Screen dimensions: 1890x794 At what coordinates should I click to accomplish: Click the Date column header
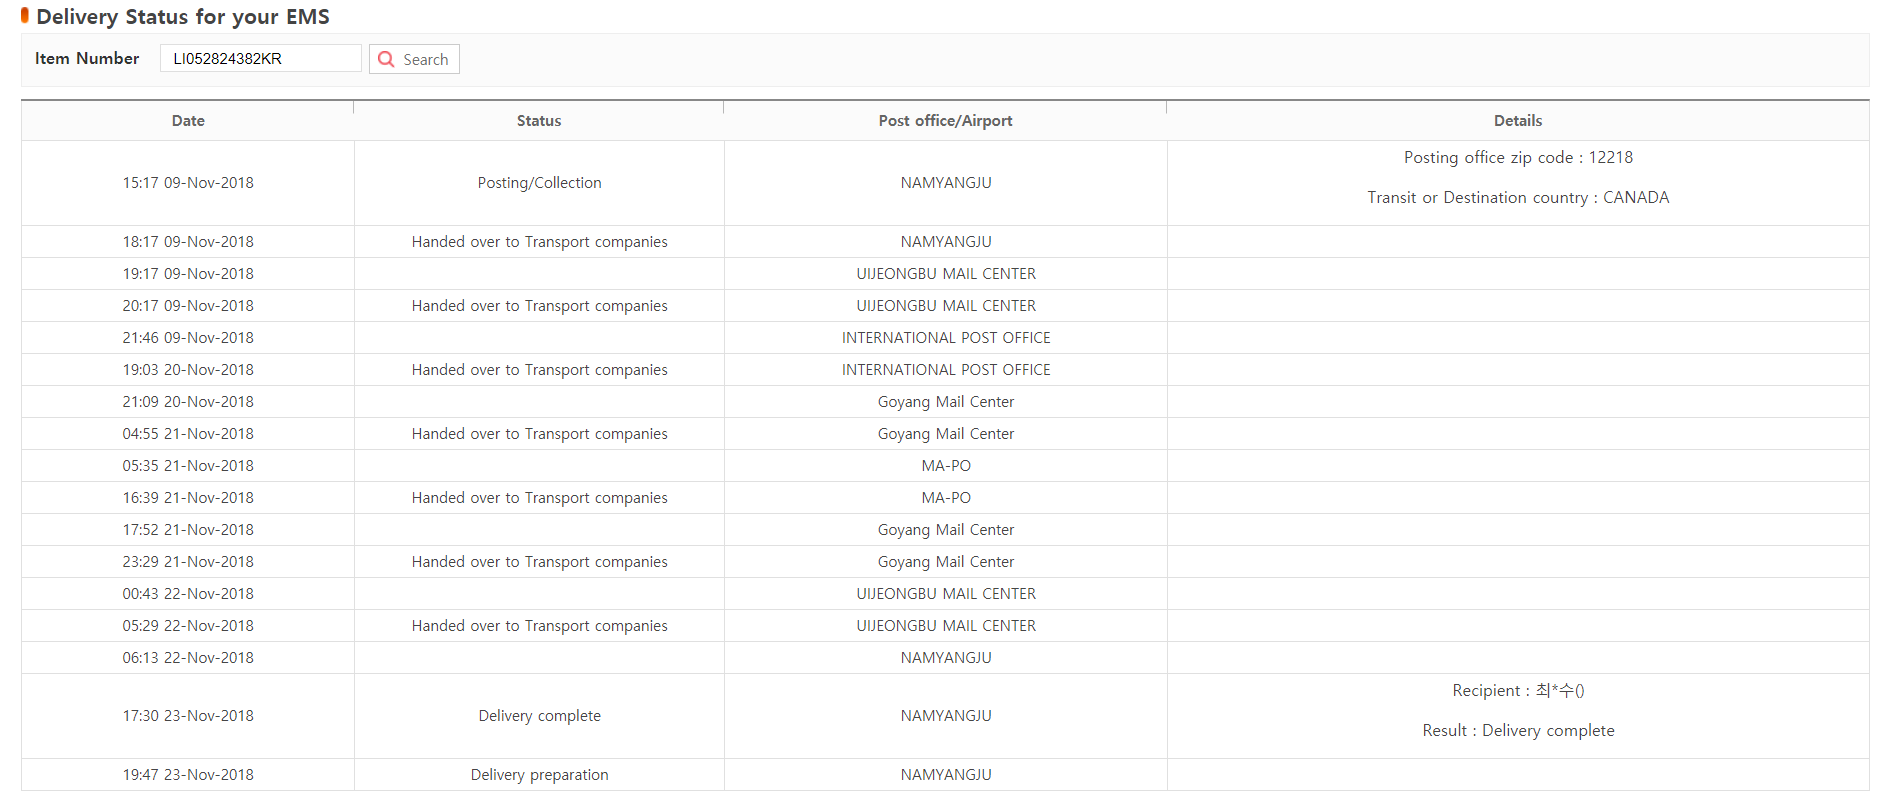click(x=188, y=121)
